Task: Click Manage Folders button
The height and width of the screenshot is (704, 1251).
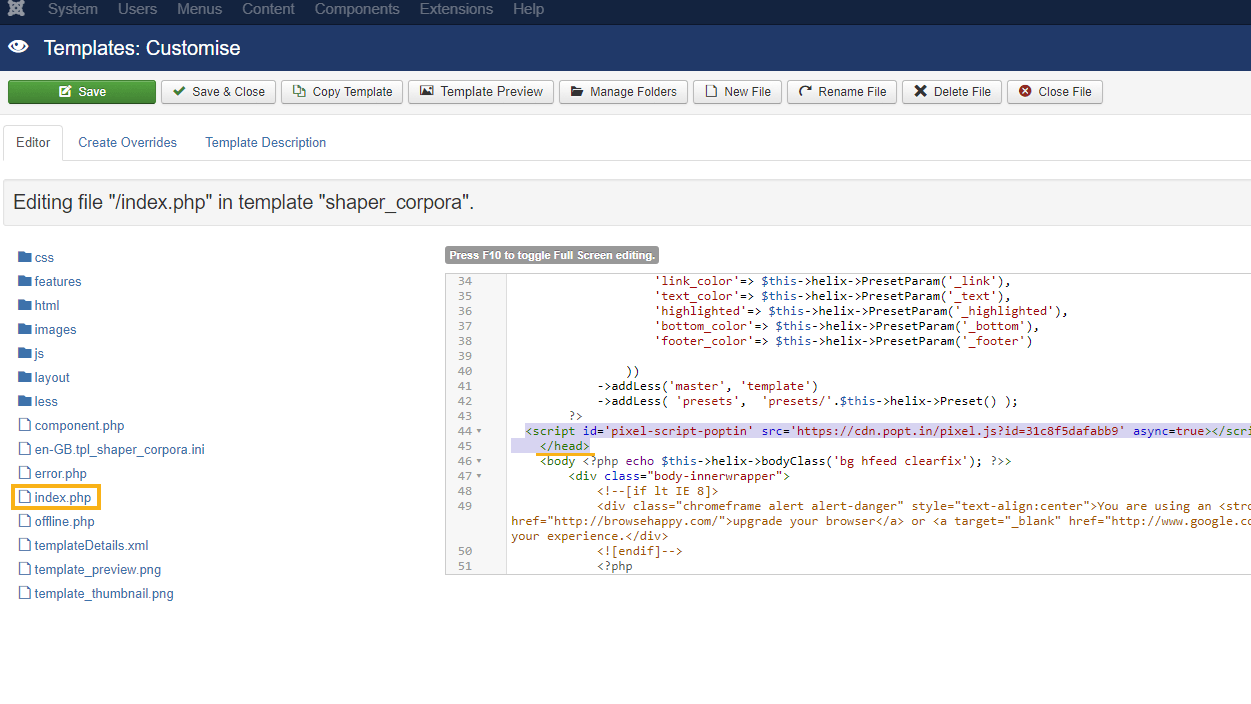Action: pyautogui.click(x=623, y=91)
